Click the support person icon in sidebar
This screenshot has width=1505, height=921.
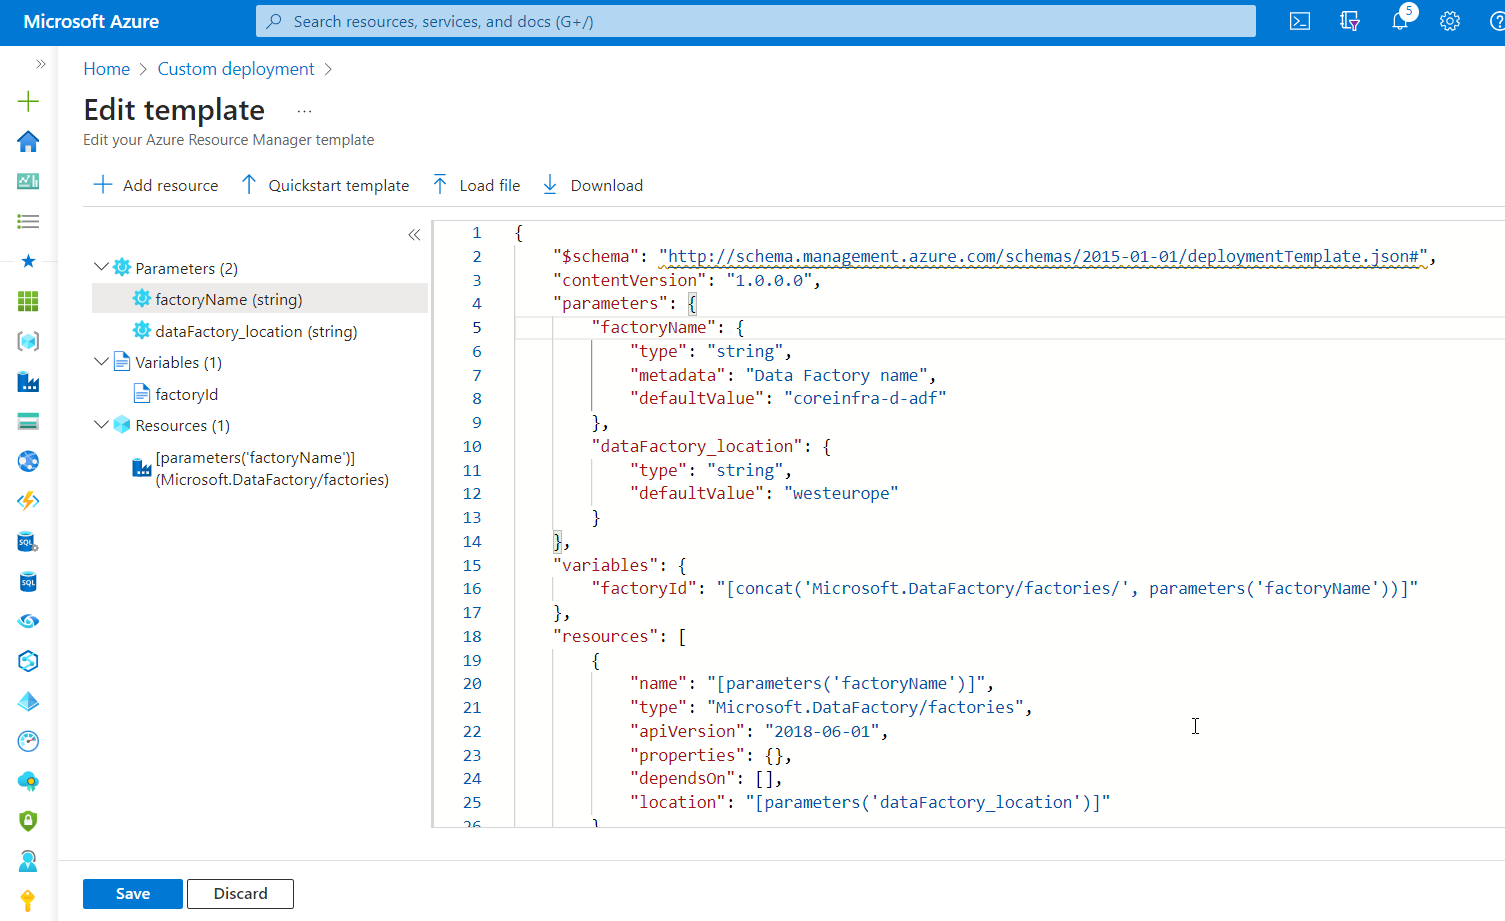[28, 861]
